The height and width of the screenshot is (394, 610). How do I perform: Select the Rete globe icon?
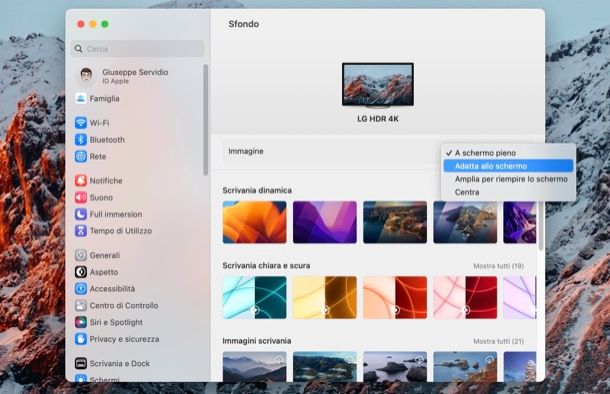pyautogui.click(x=81, y=156)
